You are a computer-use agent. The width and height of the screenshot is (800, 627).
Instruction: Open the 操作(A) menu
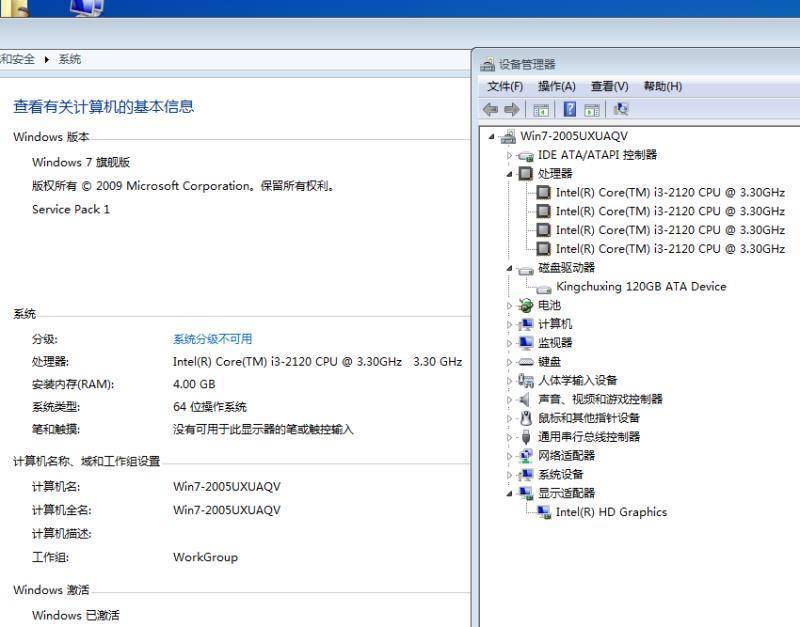point(557,86)
